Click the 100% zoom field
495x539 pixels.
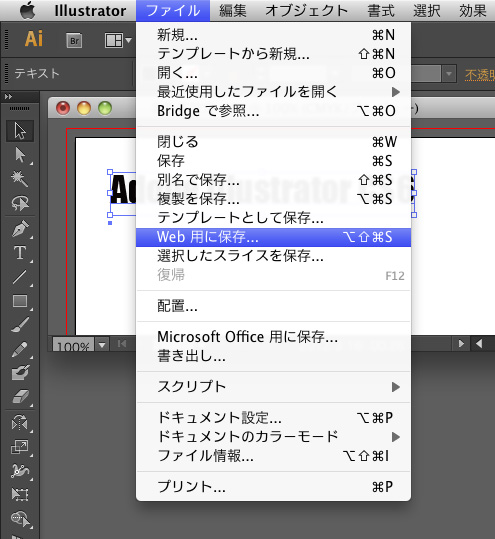click(x=74, y=345)
